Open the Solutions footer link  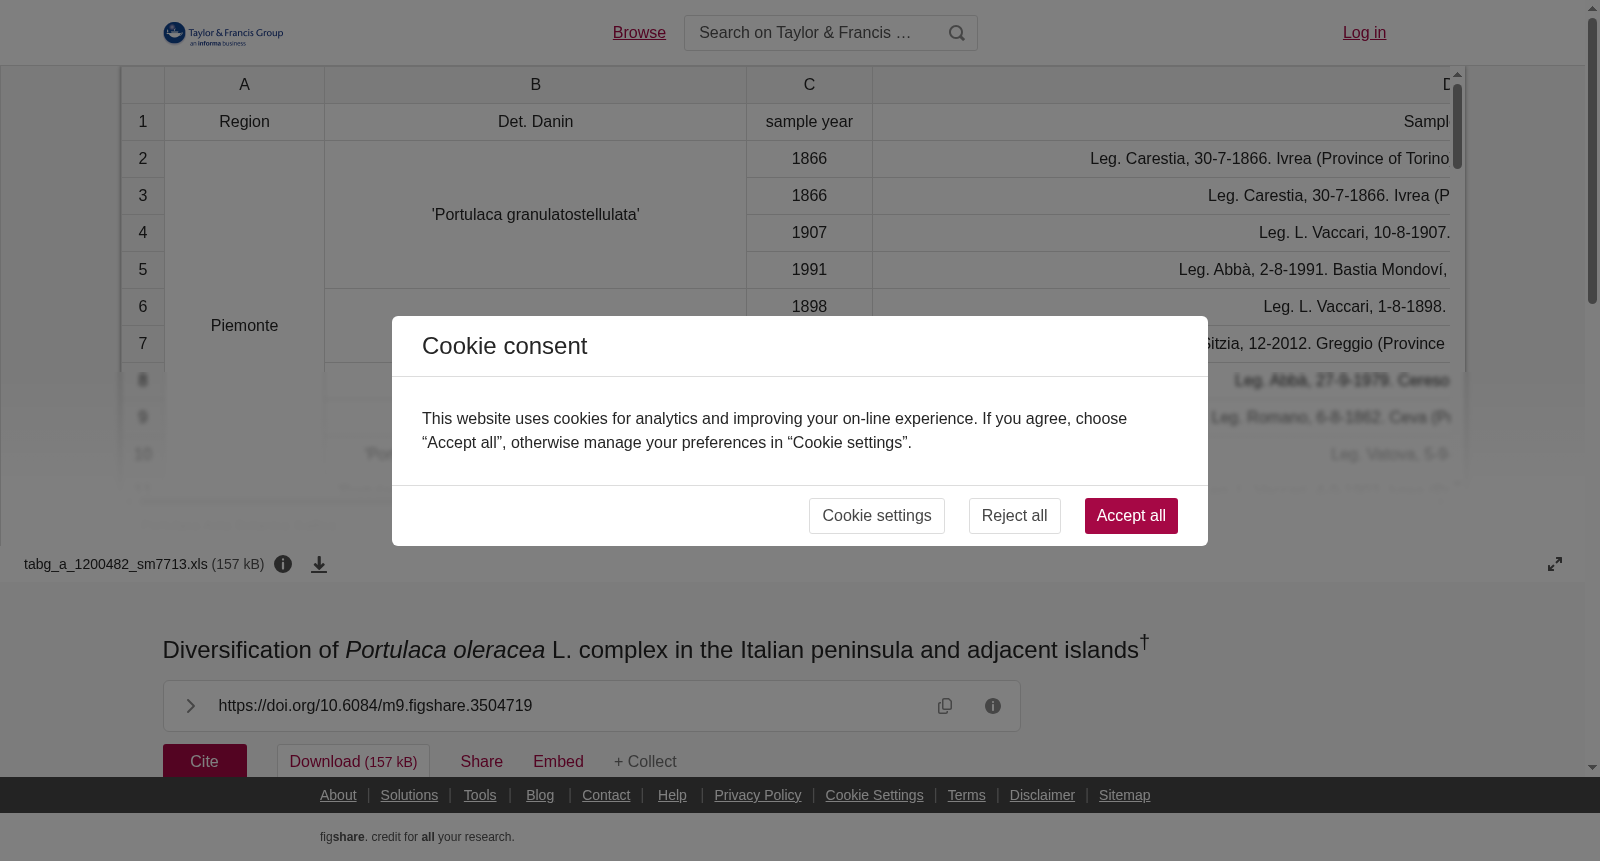[x=409, y=795]
